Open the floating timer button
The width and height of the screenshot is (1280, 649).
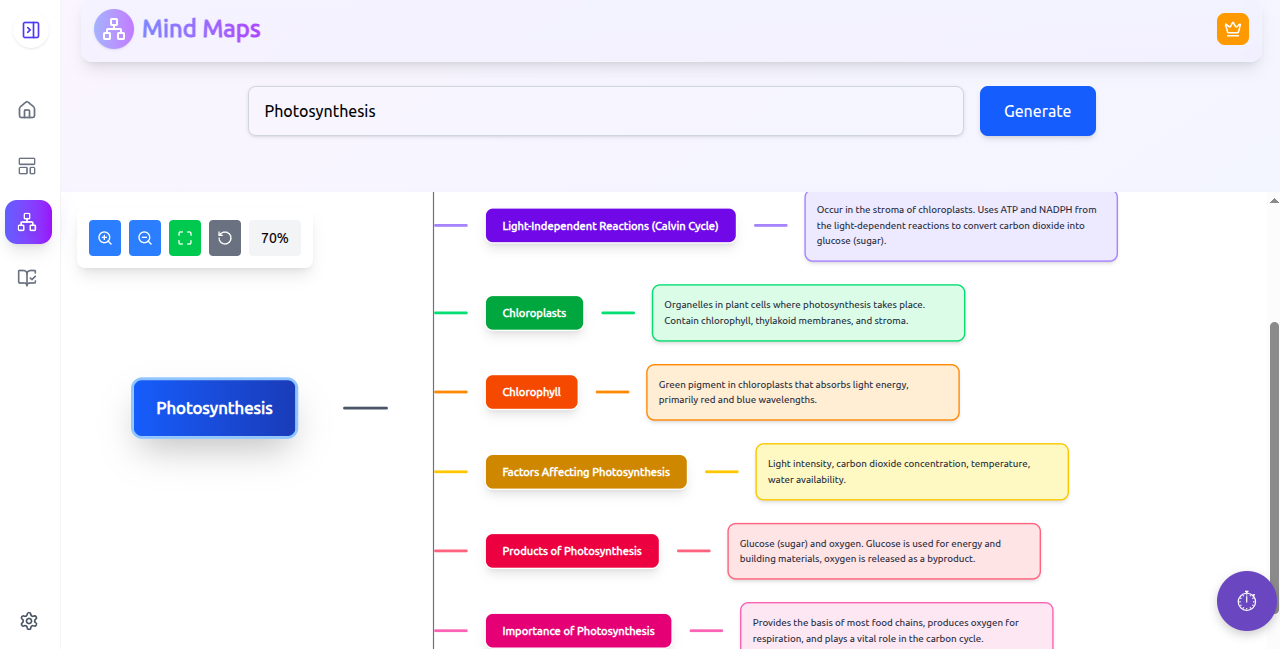point(1247,601)
